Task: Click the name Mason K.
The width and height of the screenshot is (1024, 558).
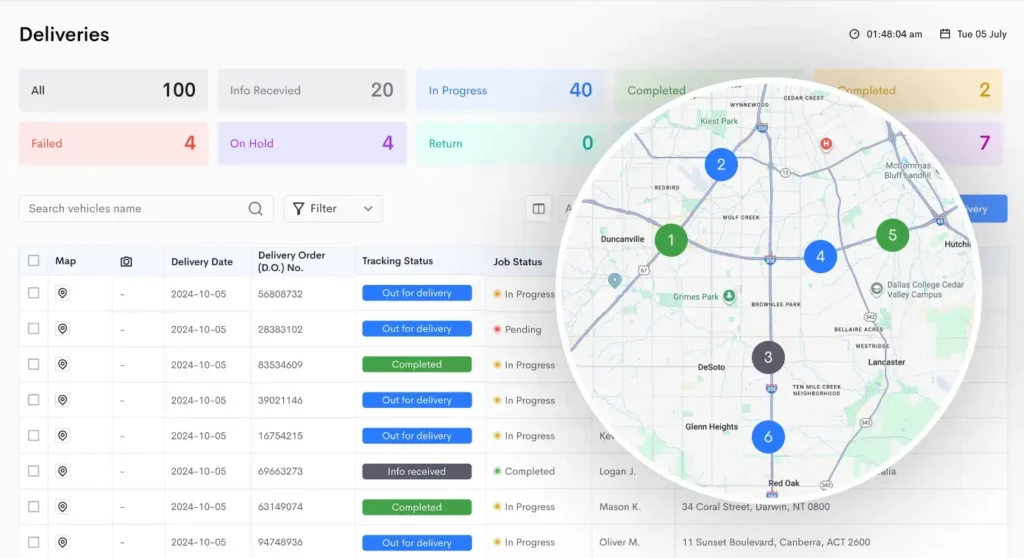Action: [x=620, y=507]
